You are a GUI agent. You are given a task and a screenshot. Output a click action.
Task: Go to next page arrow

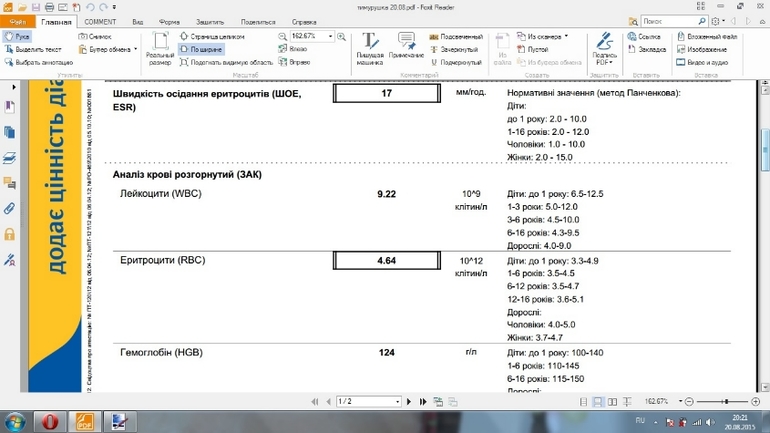(x=408, y=402)
